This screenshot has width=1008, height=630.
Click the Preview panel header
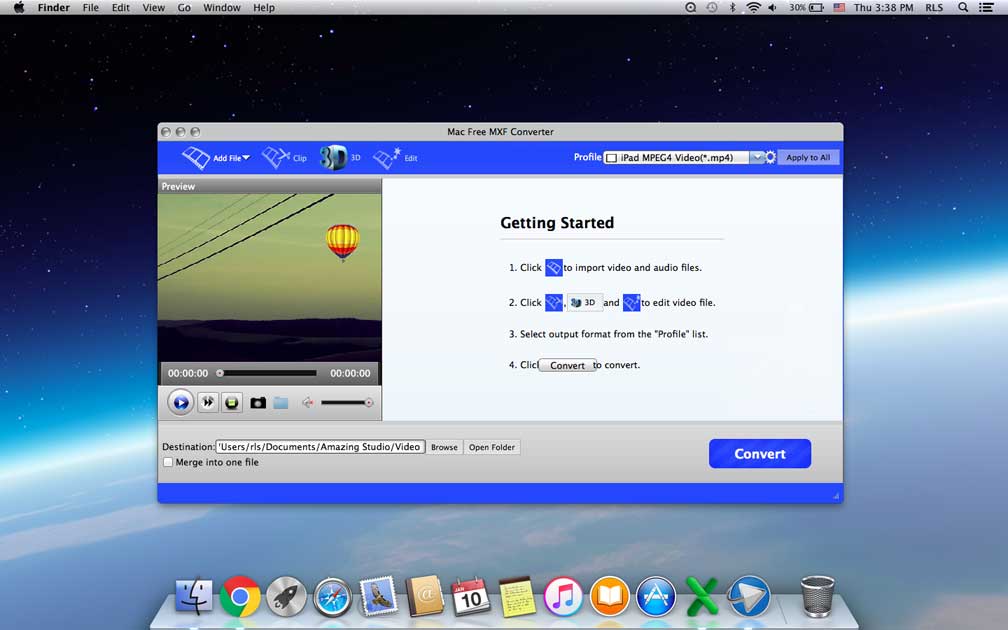pyautogui.click(x=269, y=186)
